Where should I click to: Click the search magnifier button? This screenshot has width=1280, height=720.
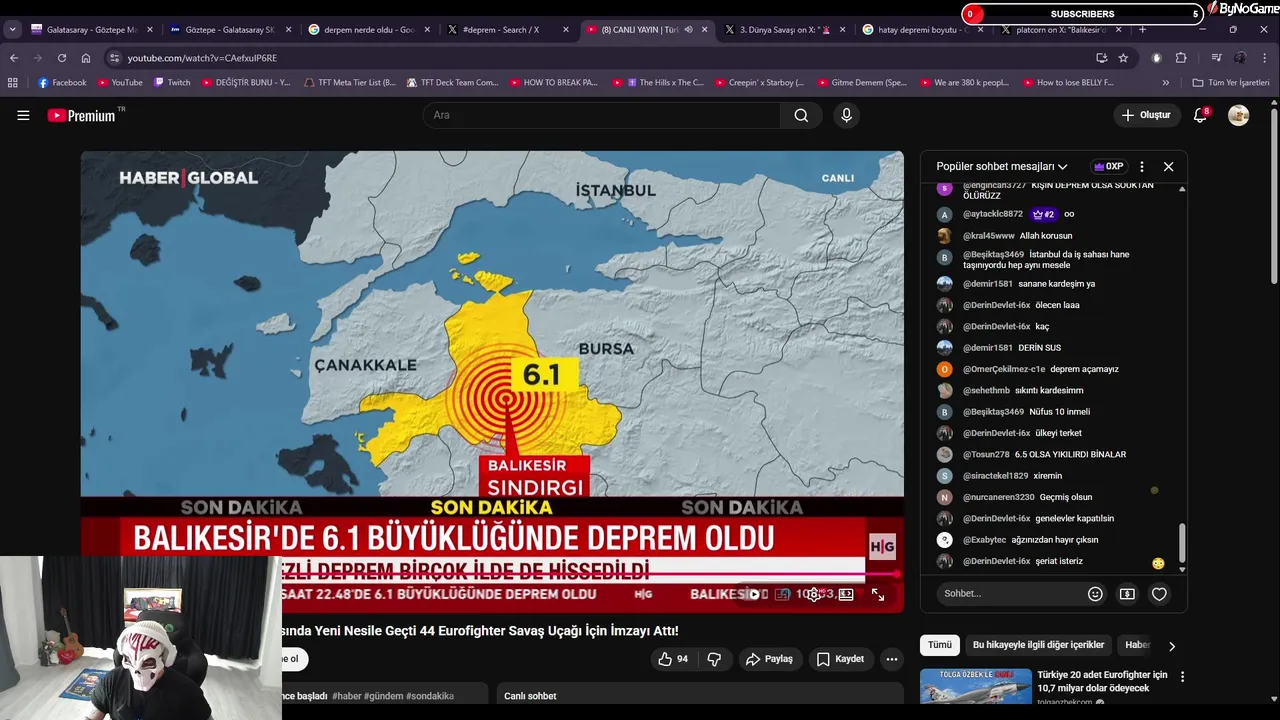pos(801,115)
